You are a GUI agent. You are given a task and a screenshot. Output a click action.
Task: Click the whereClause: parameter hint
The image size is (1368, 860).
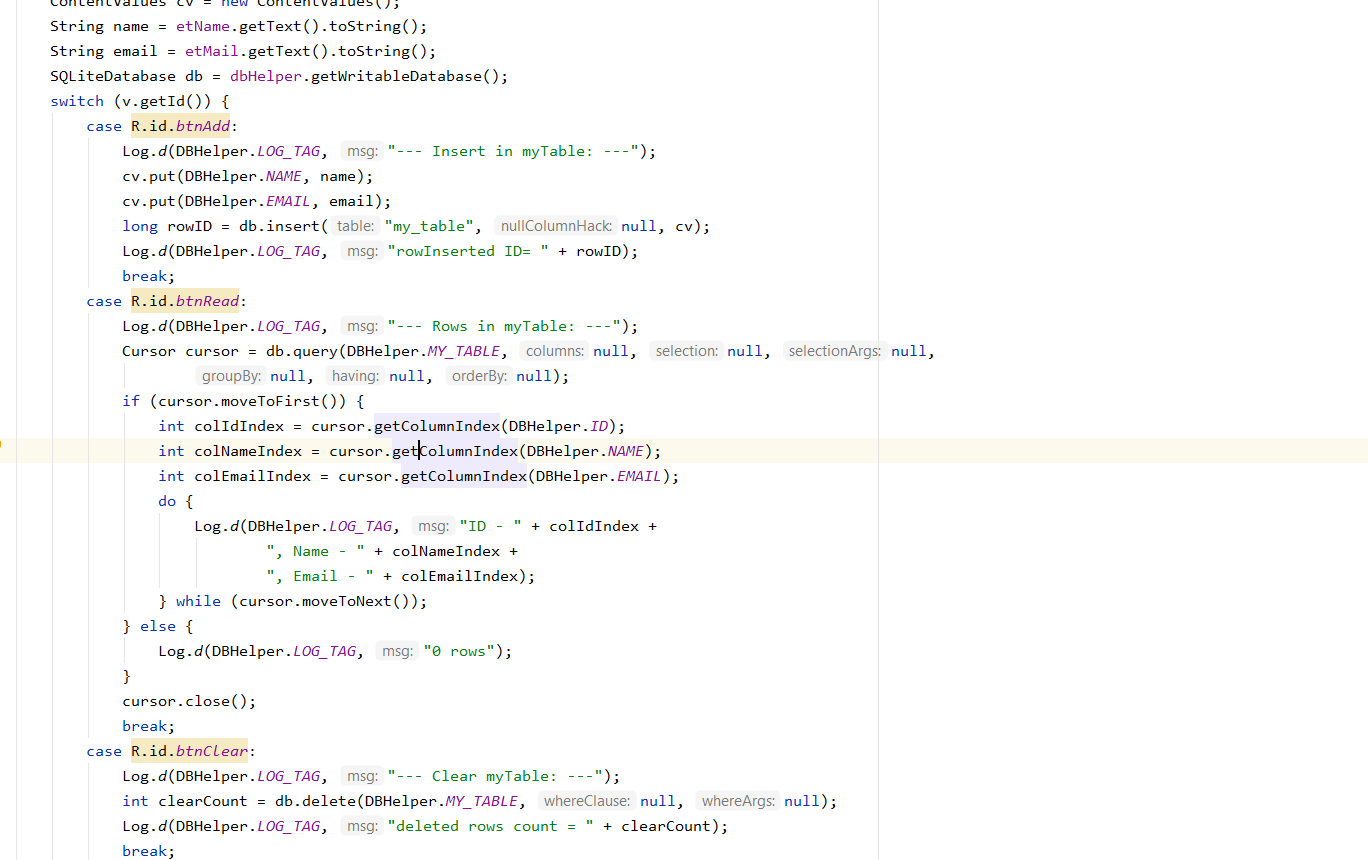(587, 801)
